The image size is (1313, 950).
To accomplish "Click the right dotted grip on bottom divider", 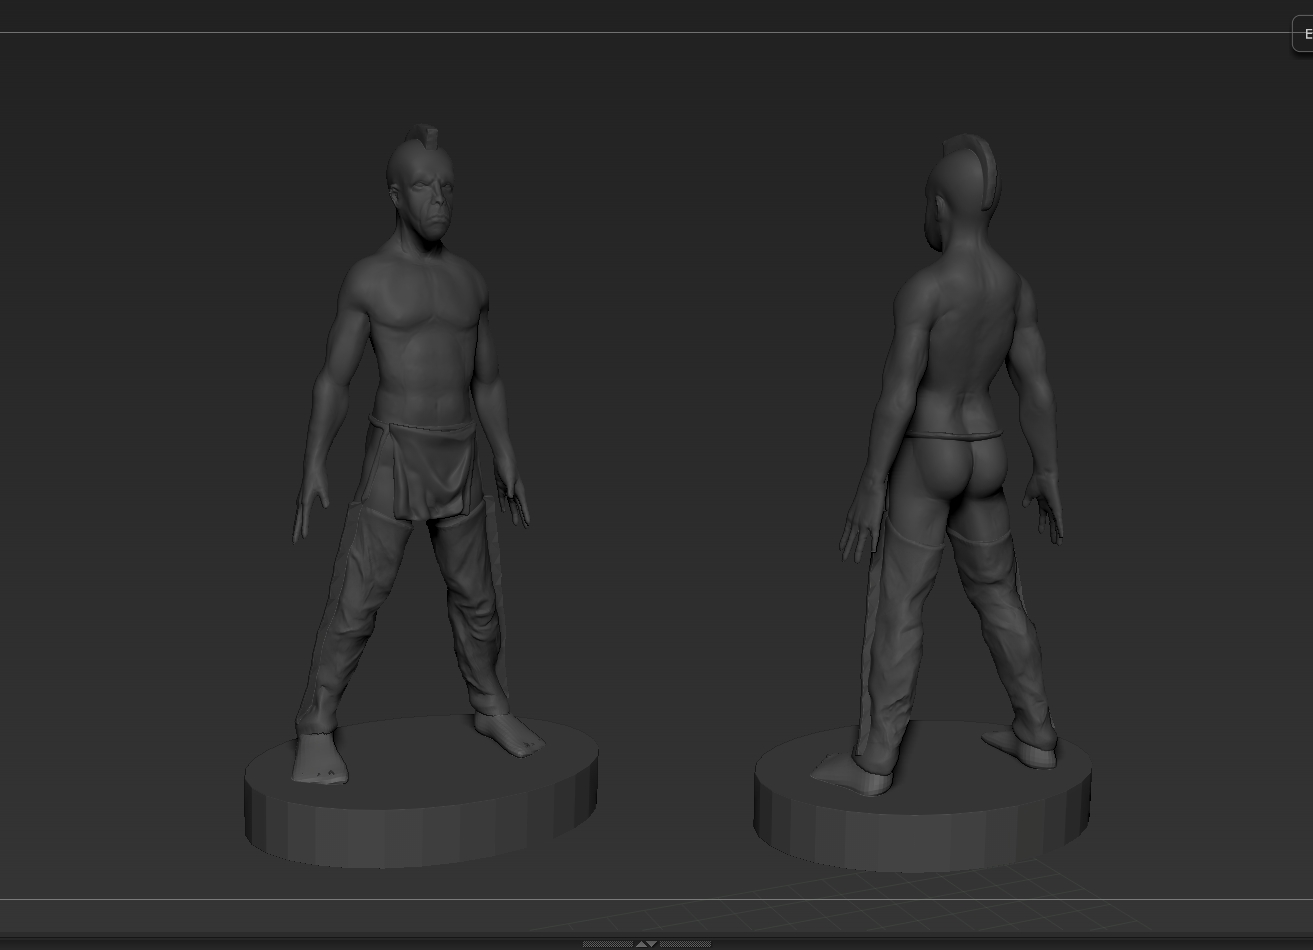I will [685, 943].
